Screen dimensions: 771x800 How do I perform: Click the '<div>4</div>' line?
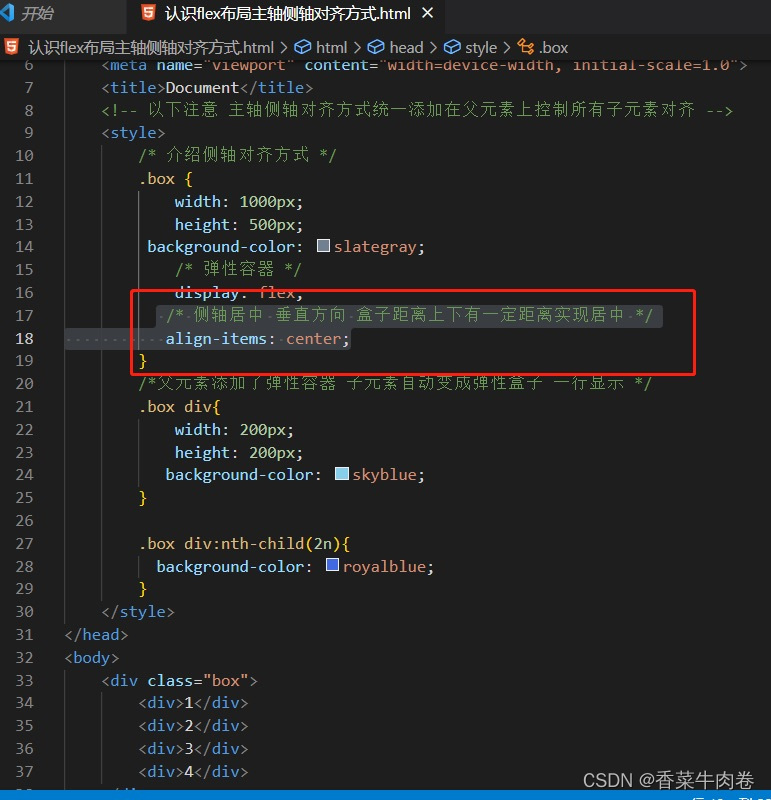pyautogui.click(x=193, y=772)
